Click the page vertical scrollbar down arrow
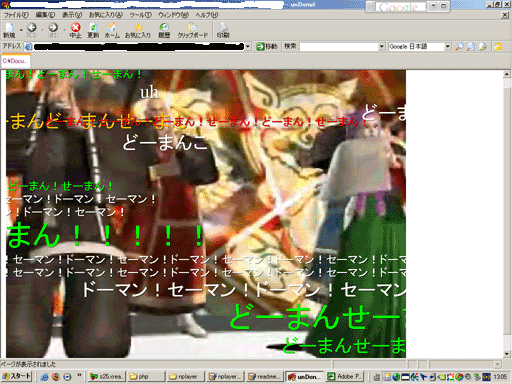The width and height of the screenshot is (512, 384). [507, 354]
